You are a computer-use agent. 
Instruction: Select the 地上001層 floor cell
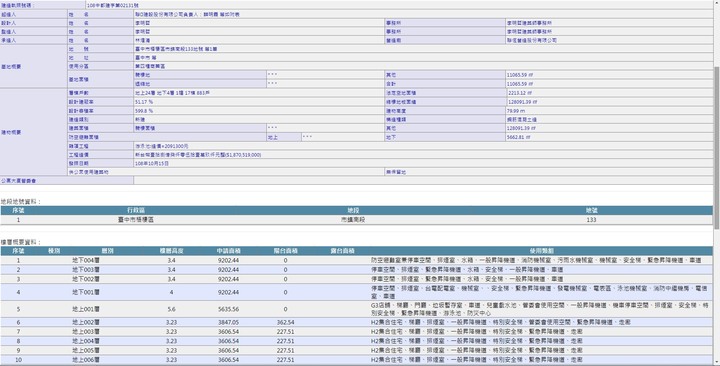86,309
